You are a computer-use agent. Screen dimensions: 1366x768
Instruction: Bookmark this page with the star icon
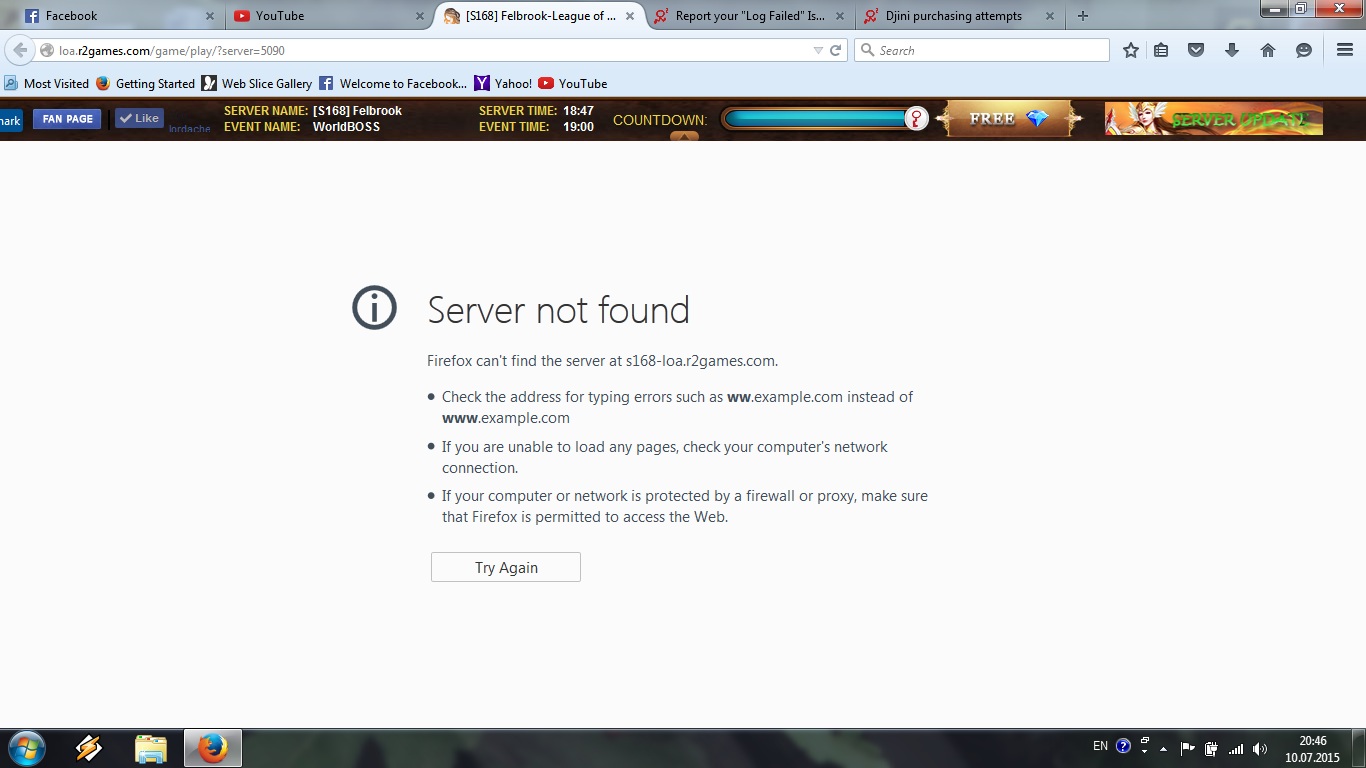point(1131,51)
